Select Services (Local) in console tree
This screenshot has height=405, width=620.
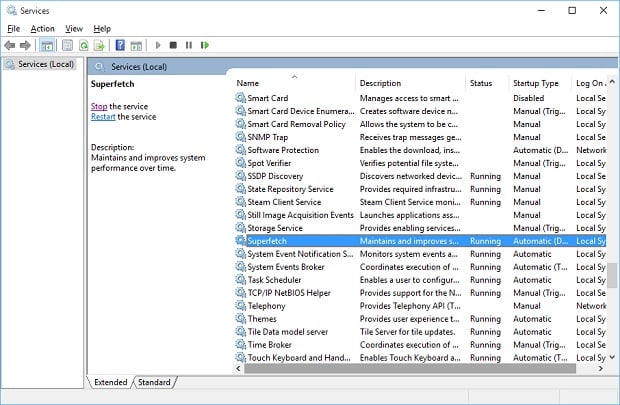[x=45, y=64]
